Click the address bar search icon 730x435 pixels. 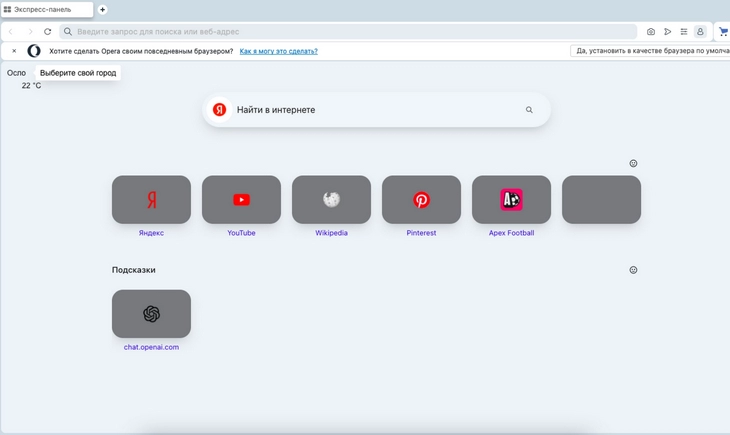point(68,32)
